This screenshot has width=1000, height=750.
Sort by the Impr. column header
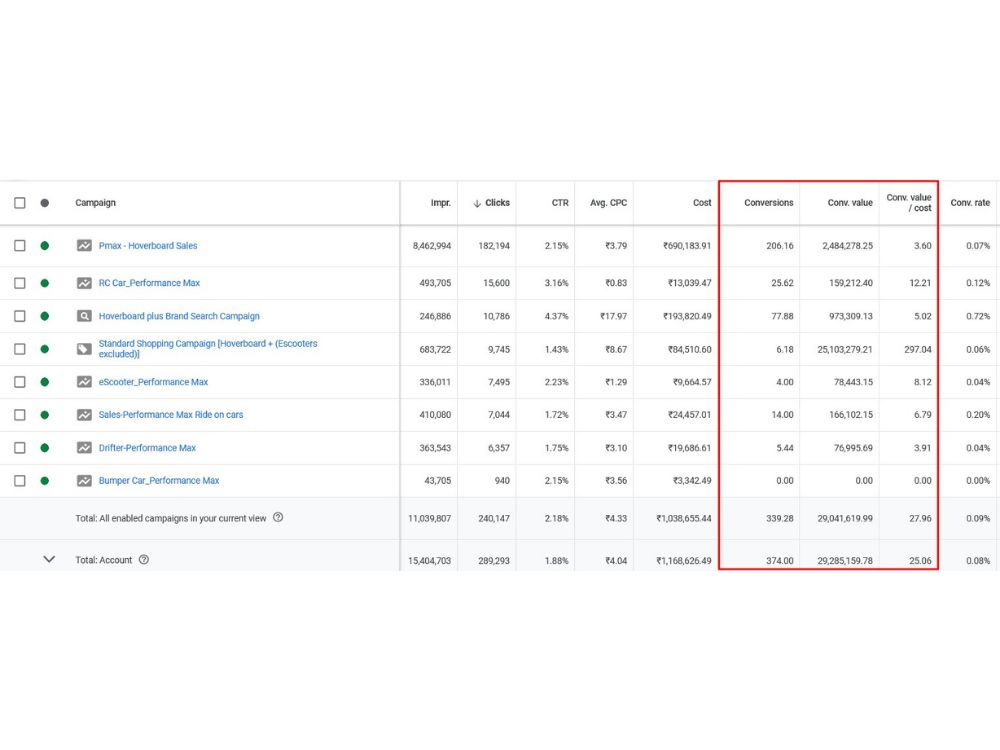tap(441, 203)
